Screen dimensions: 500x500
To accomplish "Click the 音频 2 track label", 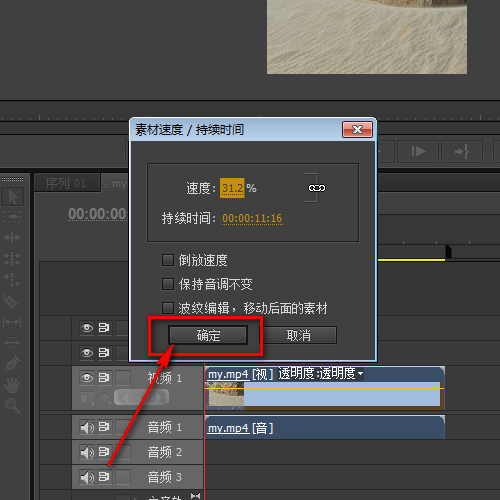I will (165, 452).
